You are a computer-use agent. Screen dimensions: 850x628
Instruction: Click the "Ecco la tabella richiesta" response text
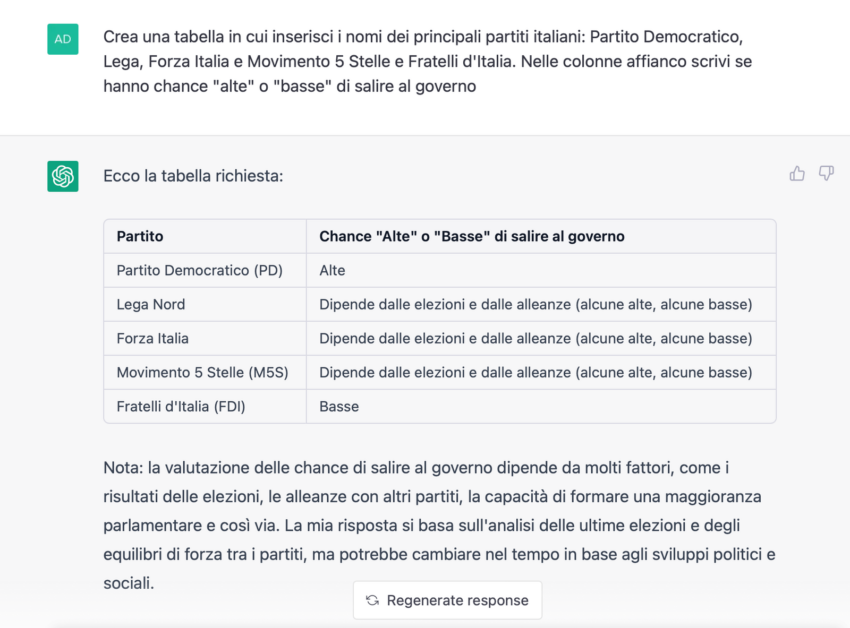click(x=194, y=176)
